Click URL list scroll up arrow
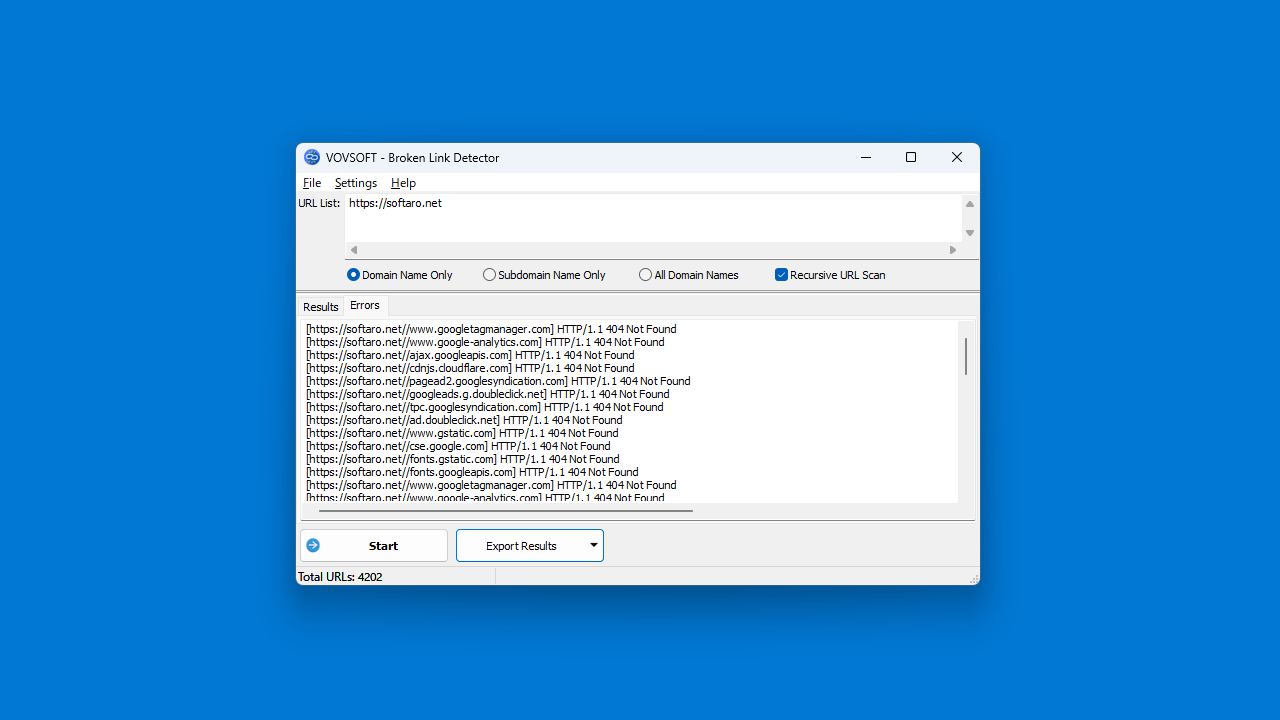 [x=970, y=204]
